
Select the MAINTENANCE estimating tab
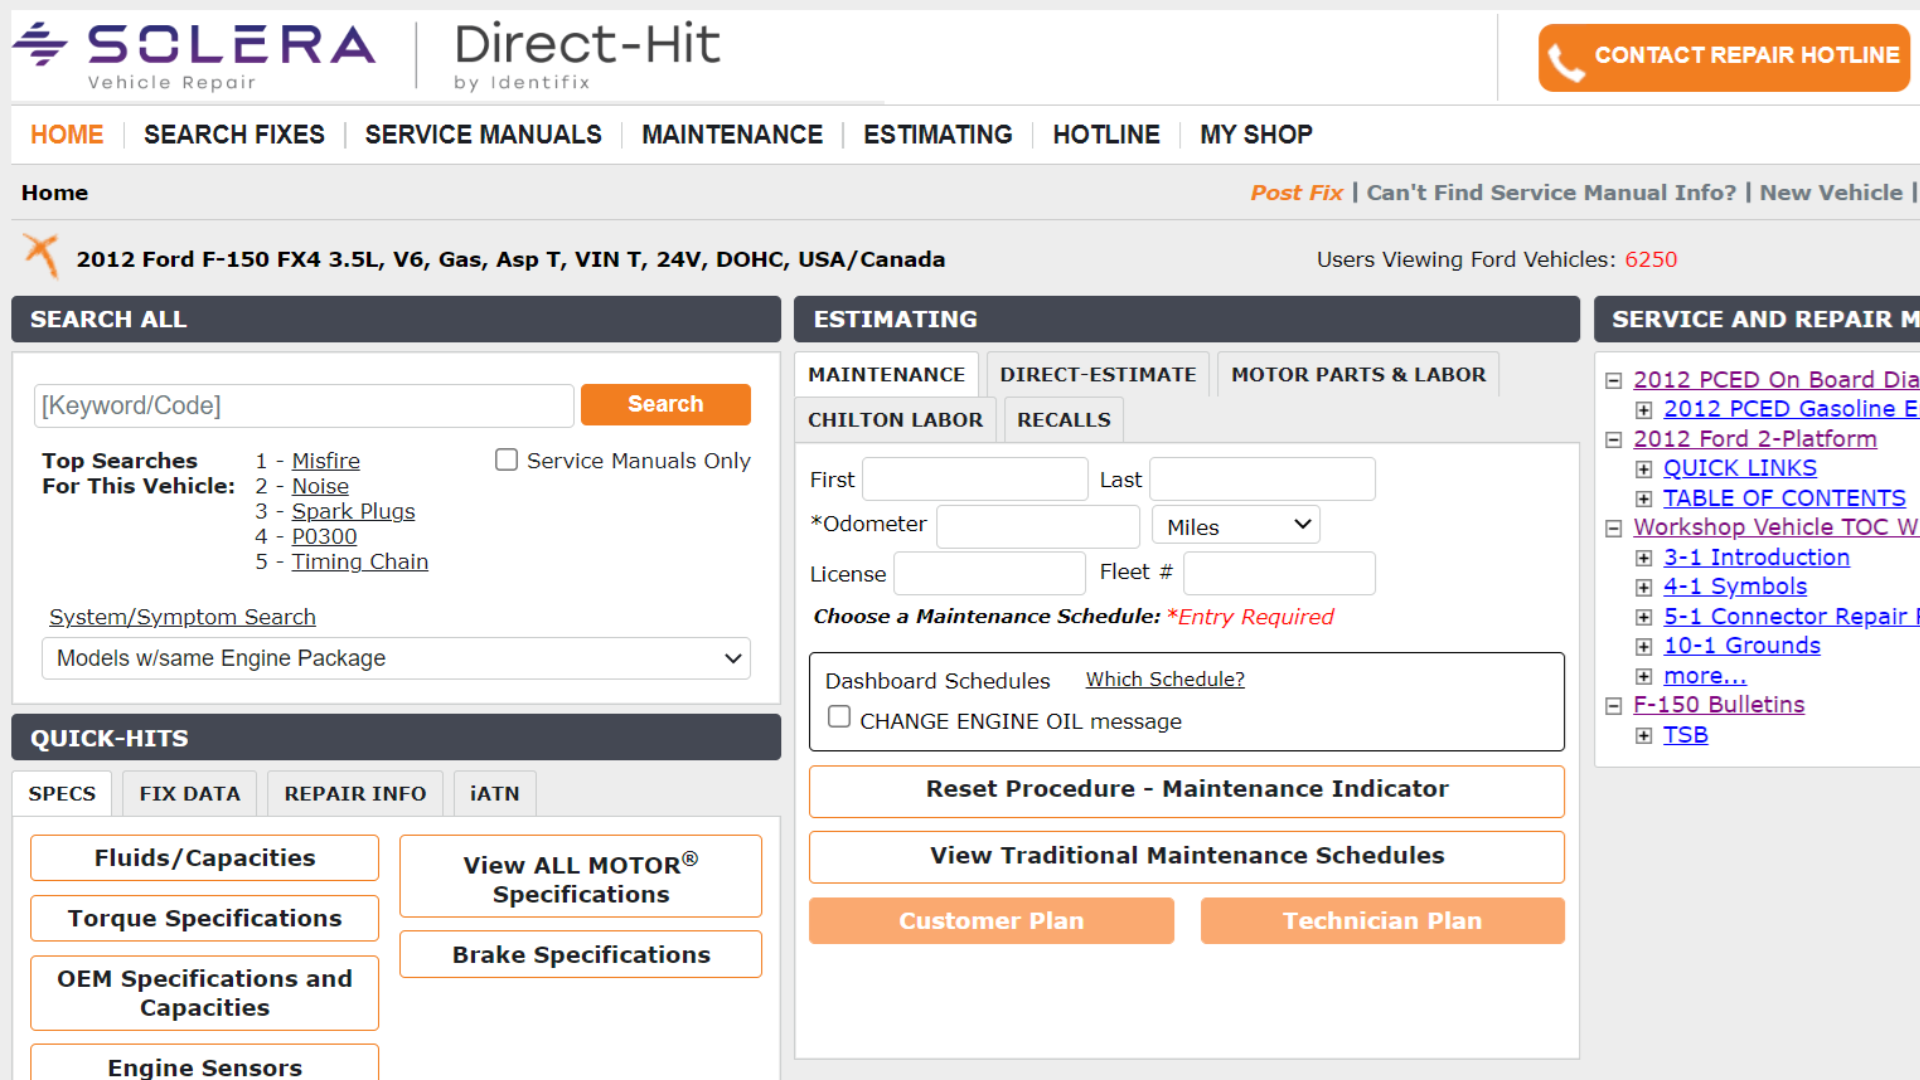[x=886, y=374]
